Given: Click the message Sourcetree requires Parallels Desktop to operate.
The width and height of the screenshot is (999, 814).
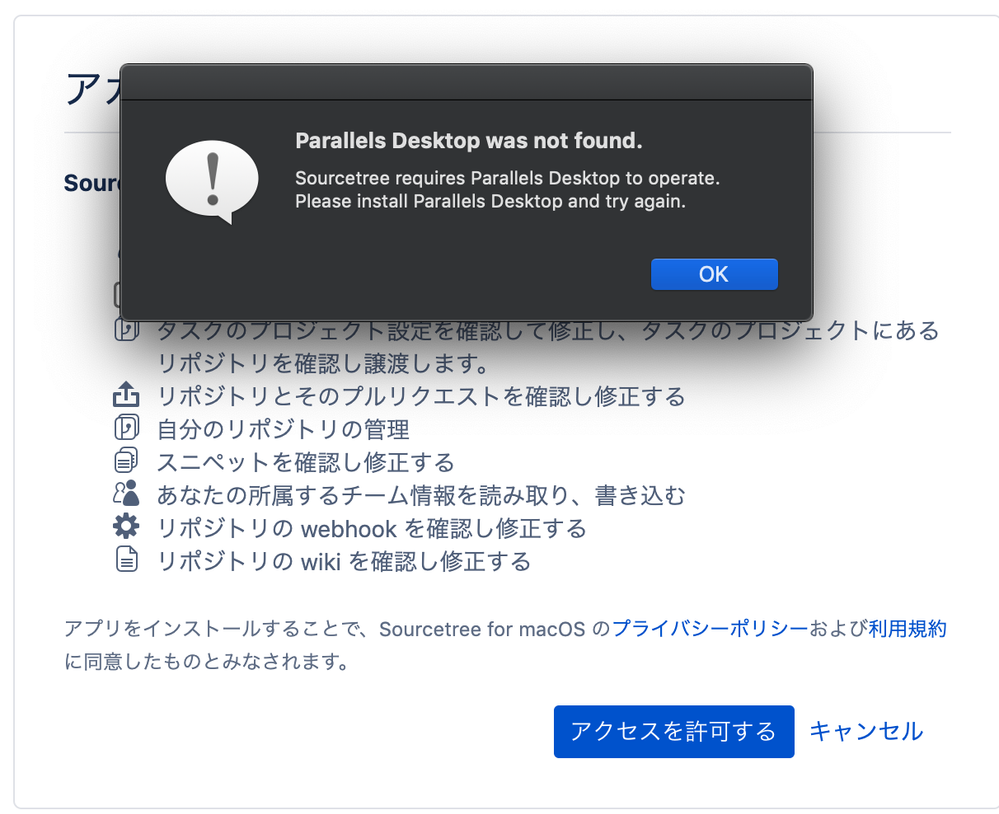Looking at the screenshot, I should (x=507, y=178).
